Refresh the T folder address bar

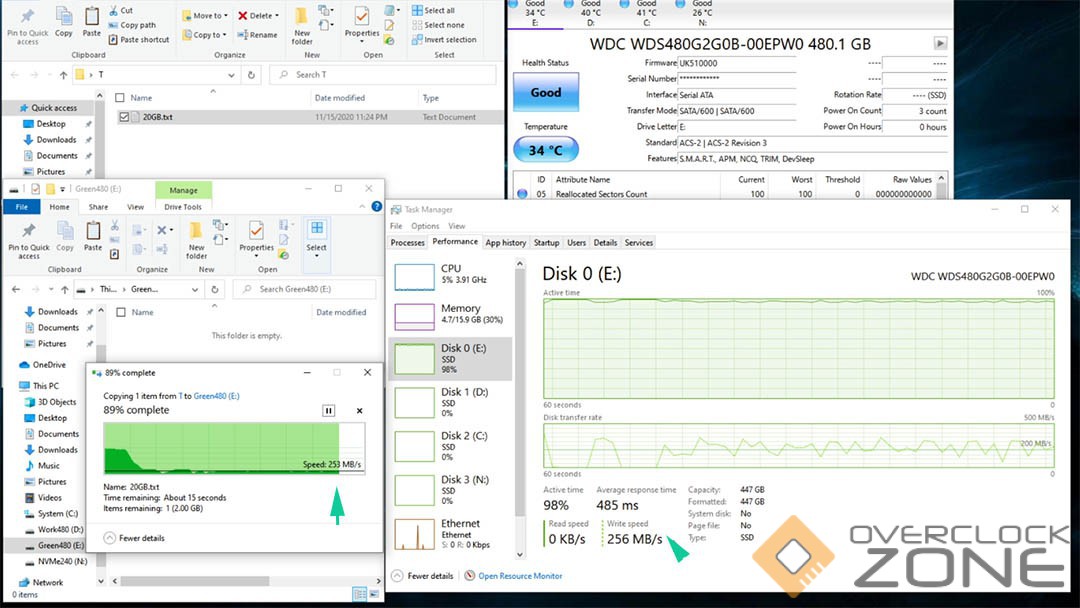click(251, 75)
